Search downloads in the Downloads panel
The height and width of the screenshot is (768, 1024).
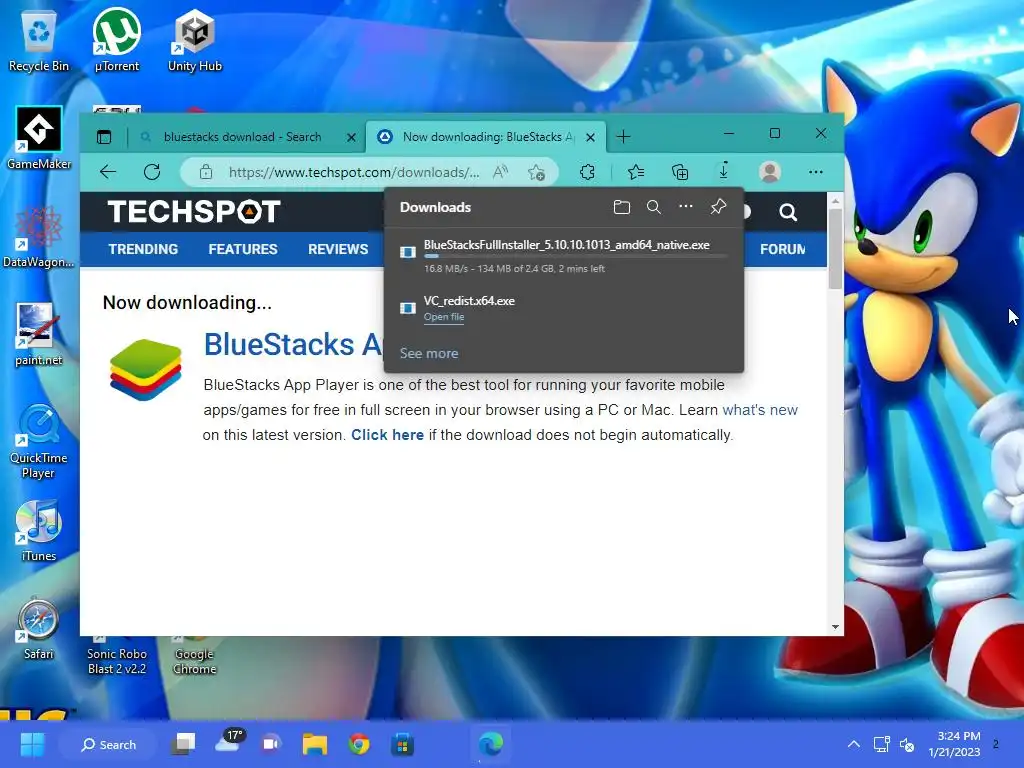[654, 207]
